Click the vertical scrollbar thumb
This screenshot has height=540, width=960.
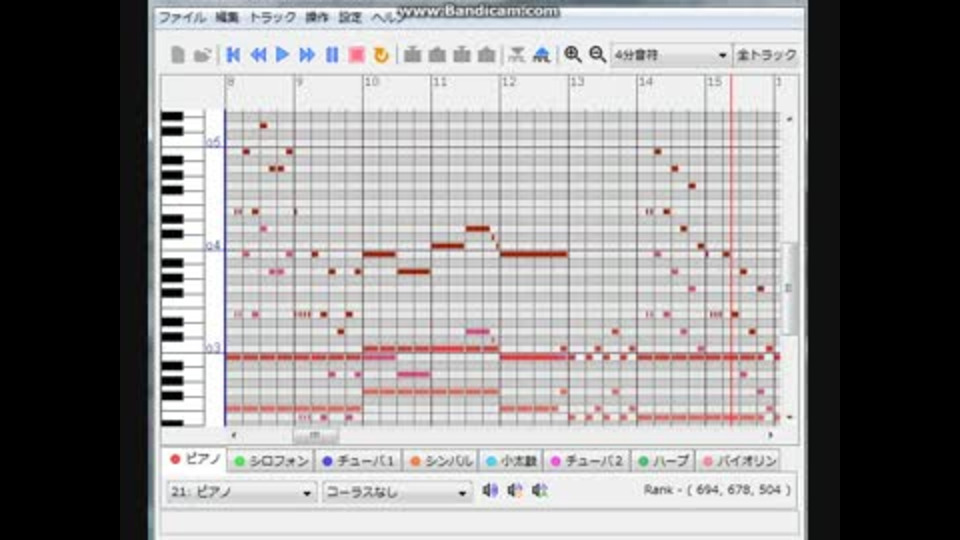(790, 288)
